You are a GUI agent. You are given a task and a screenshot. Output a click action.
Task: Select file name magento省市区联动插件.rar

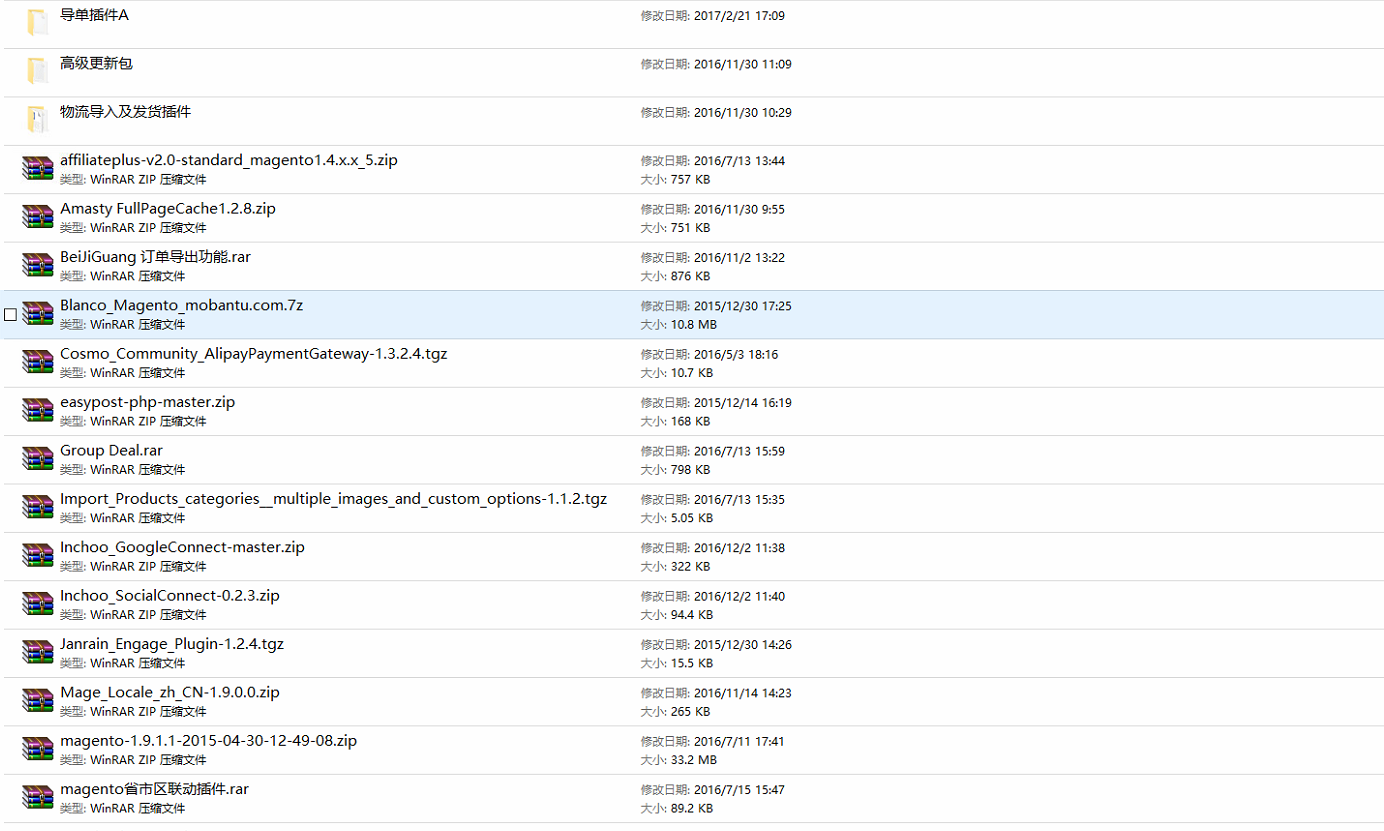(154, 789)
